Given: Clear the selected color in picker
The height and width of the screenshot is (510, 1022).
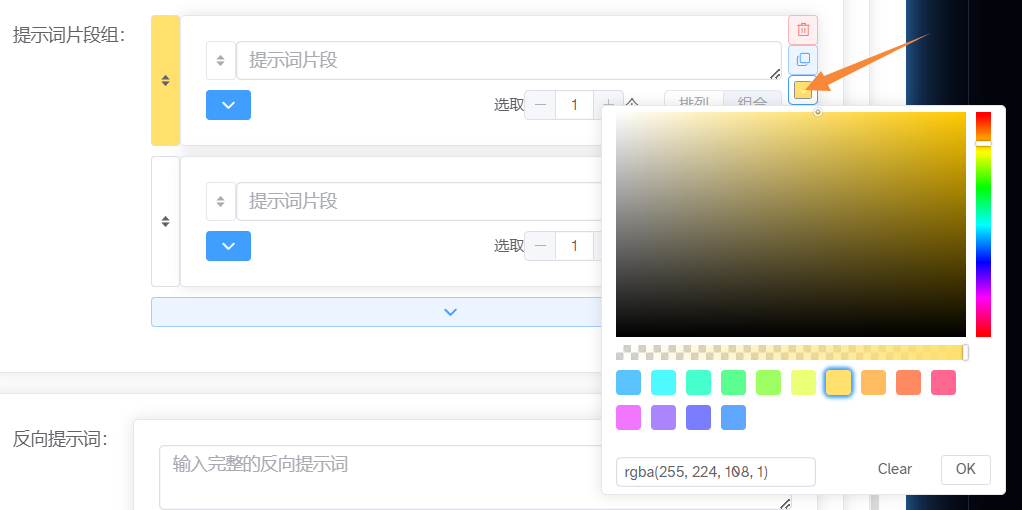Looking at the screenshot, I should (x=894, y=469).
